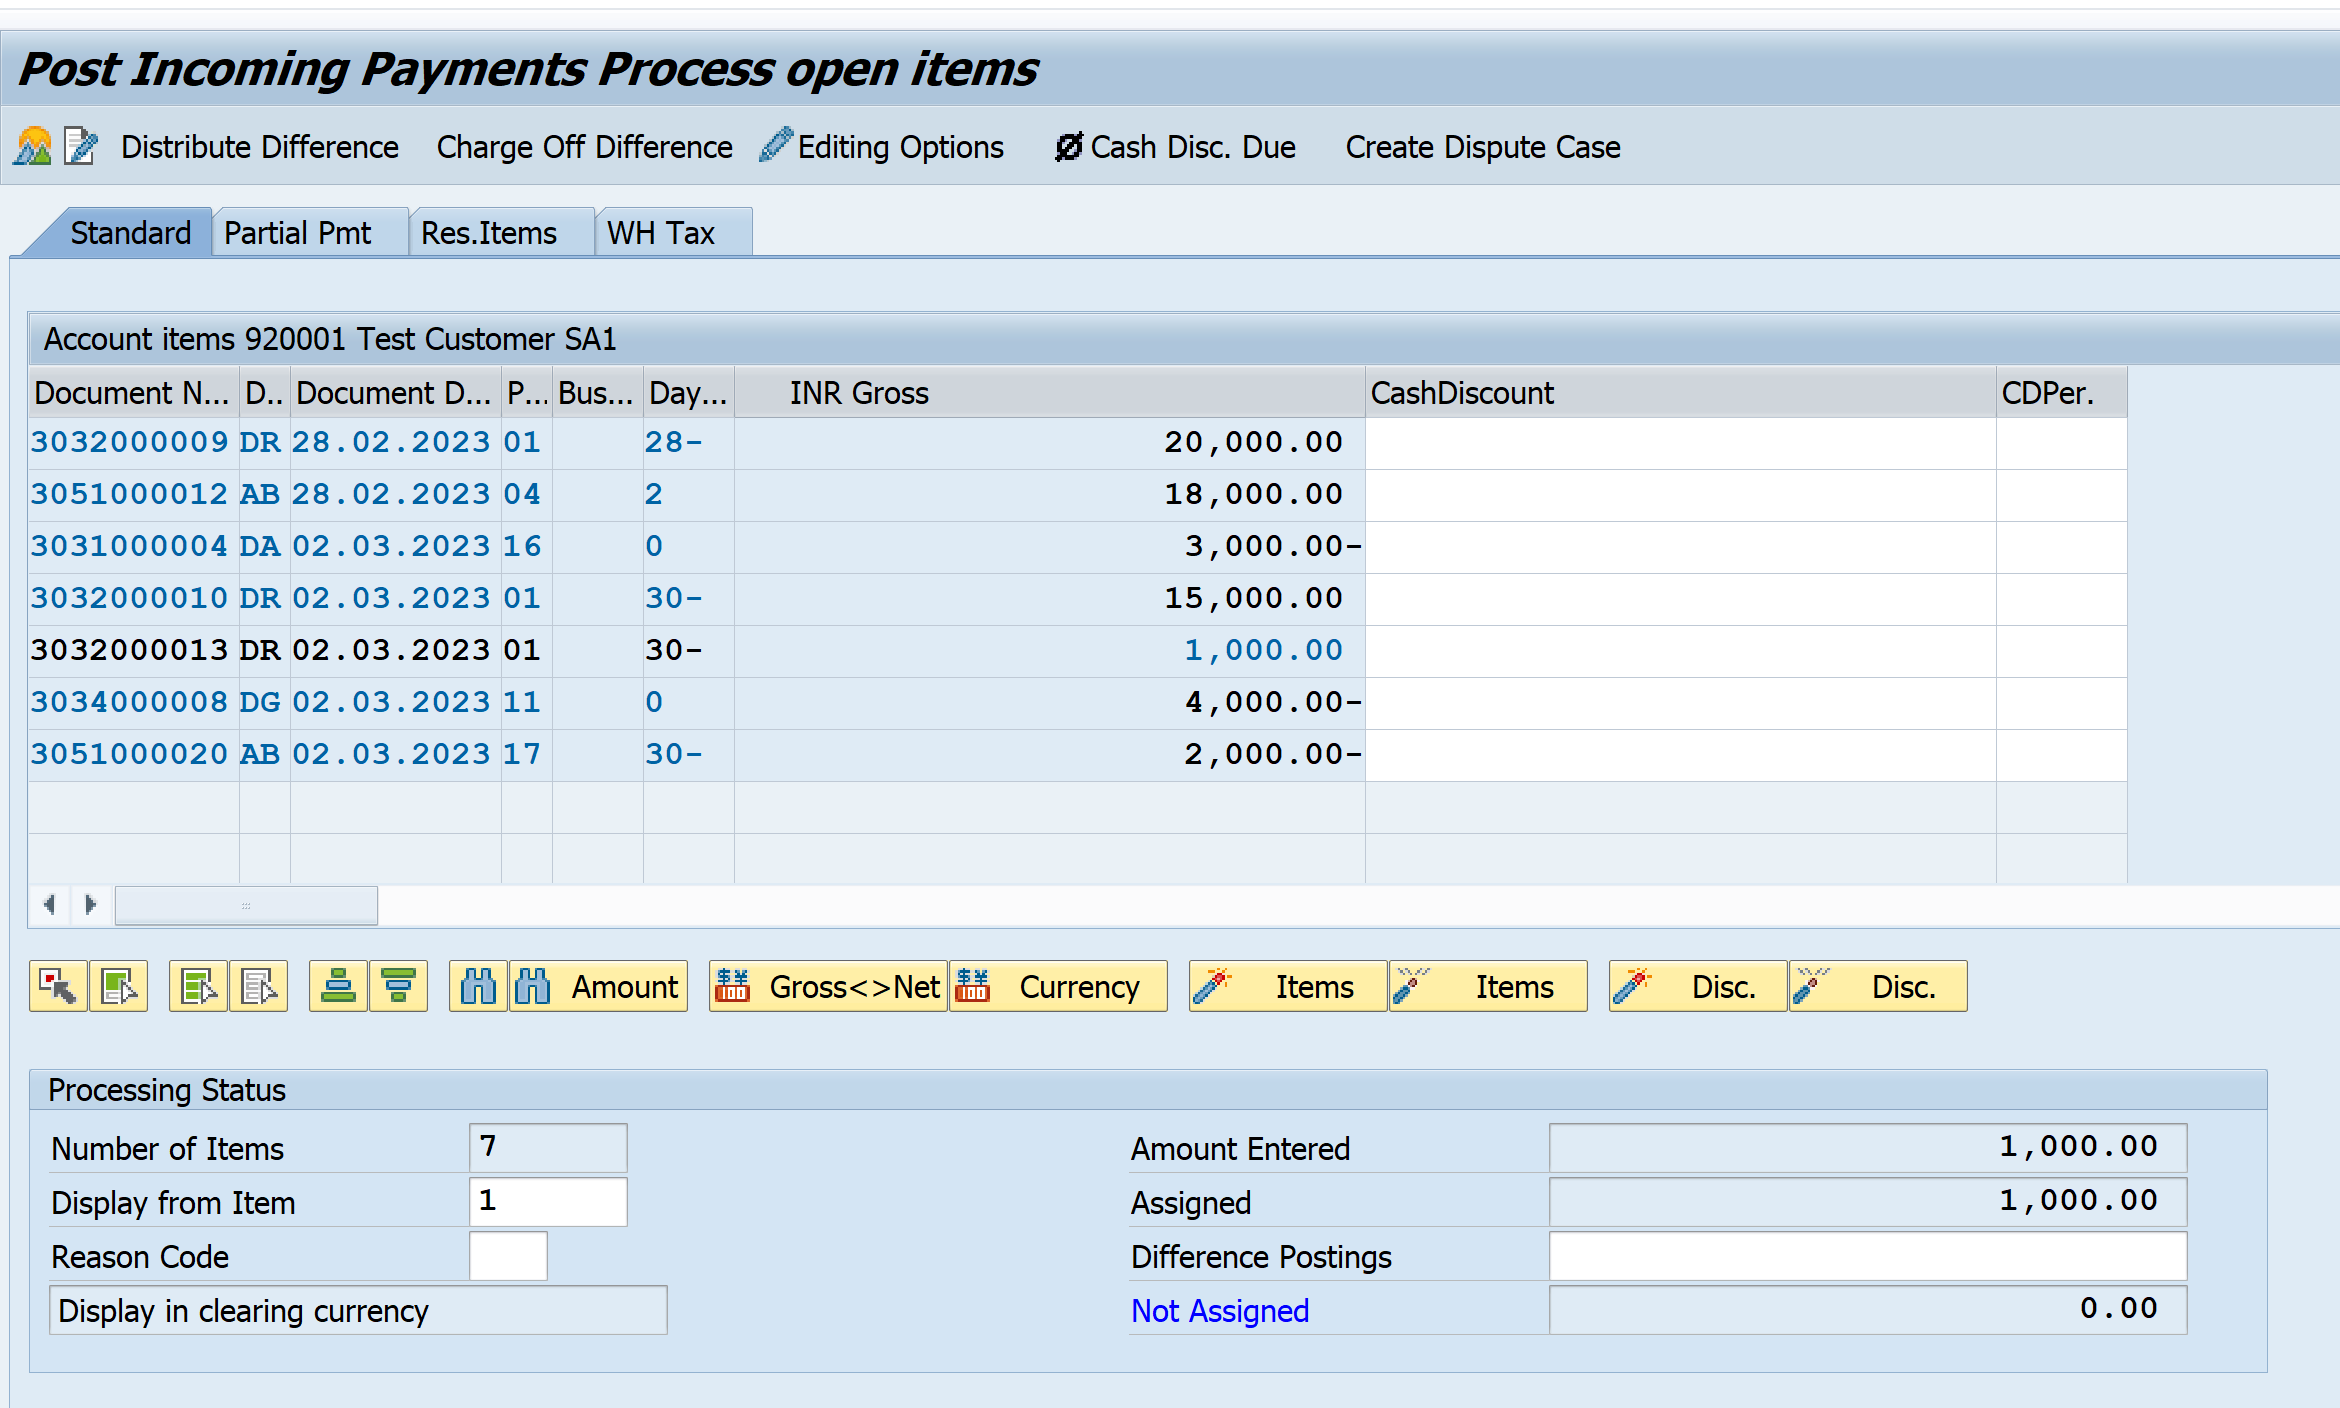Click Charge Off Difference button
Viewport: 2340px width, 1408px height.
tap(585, 147)
